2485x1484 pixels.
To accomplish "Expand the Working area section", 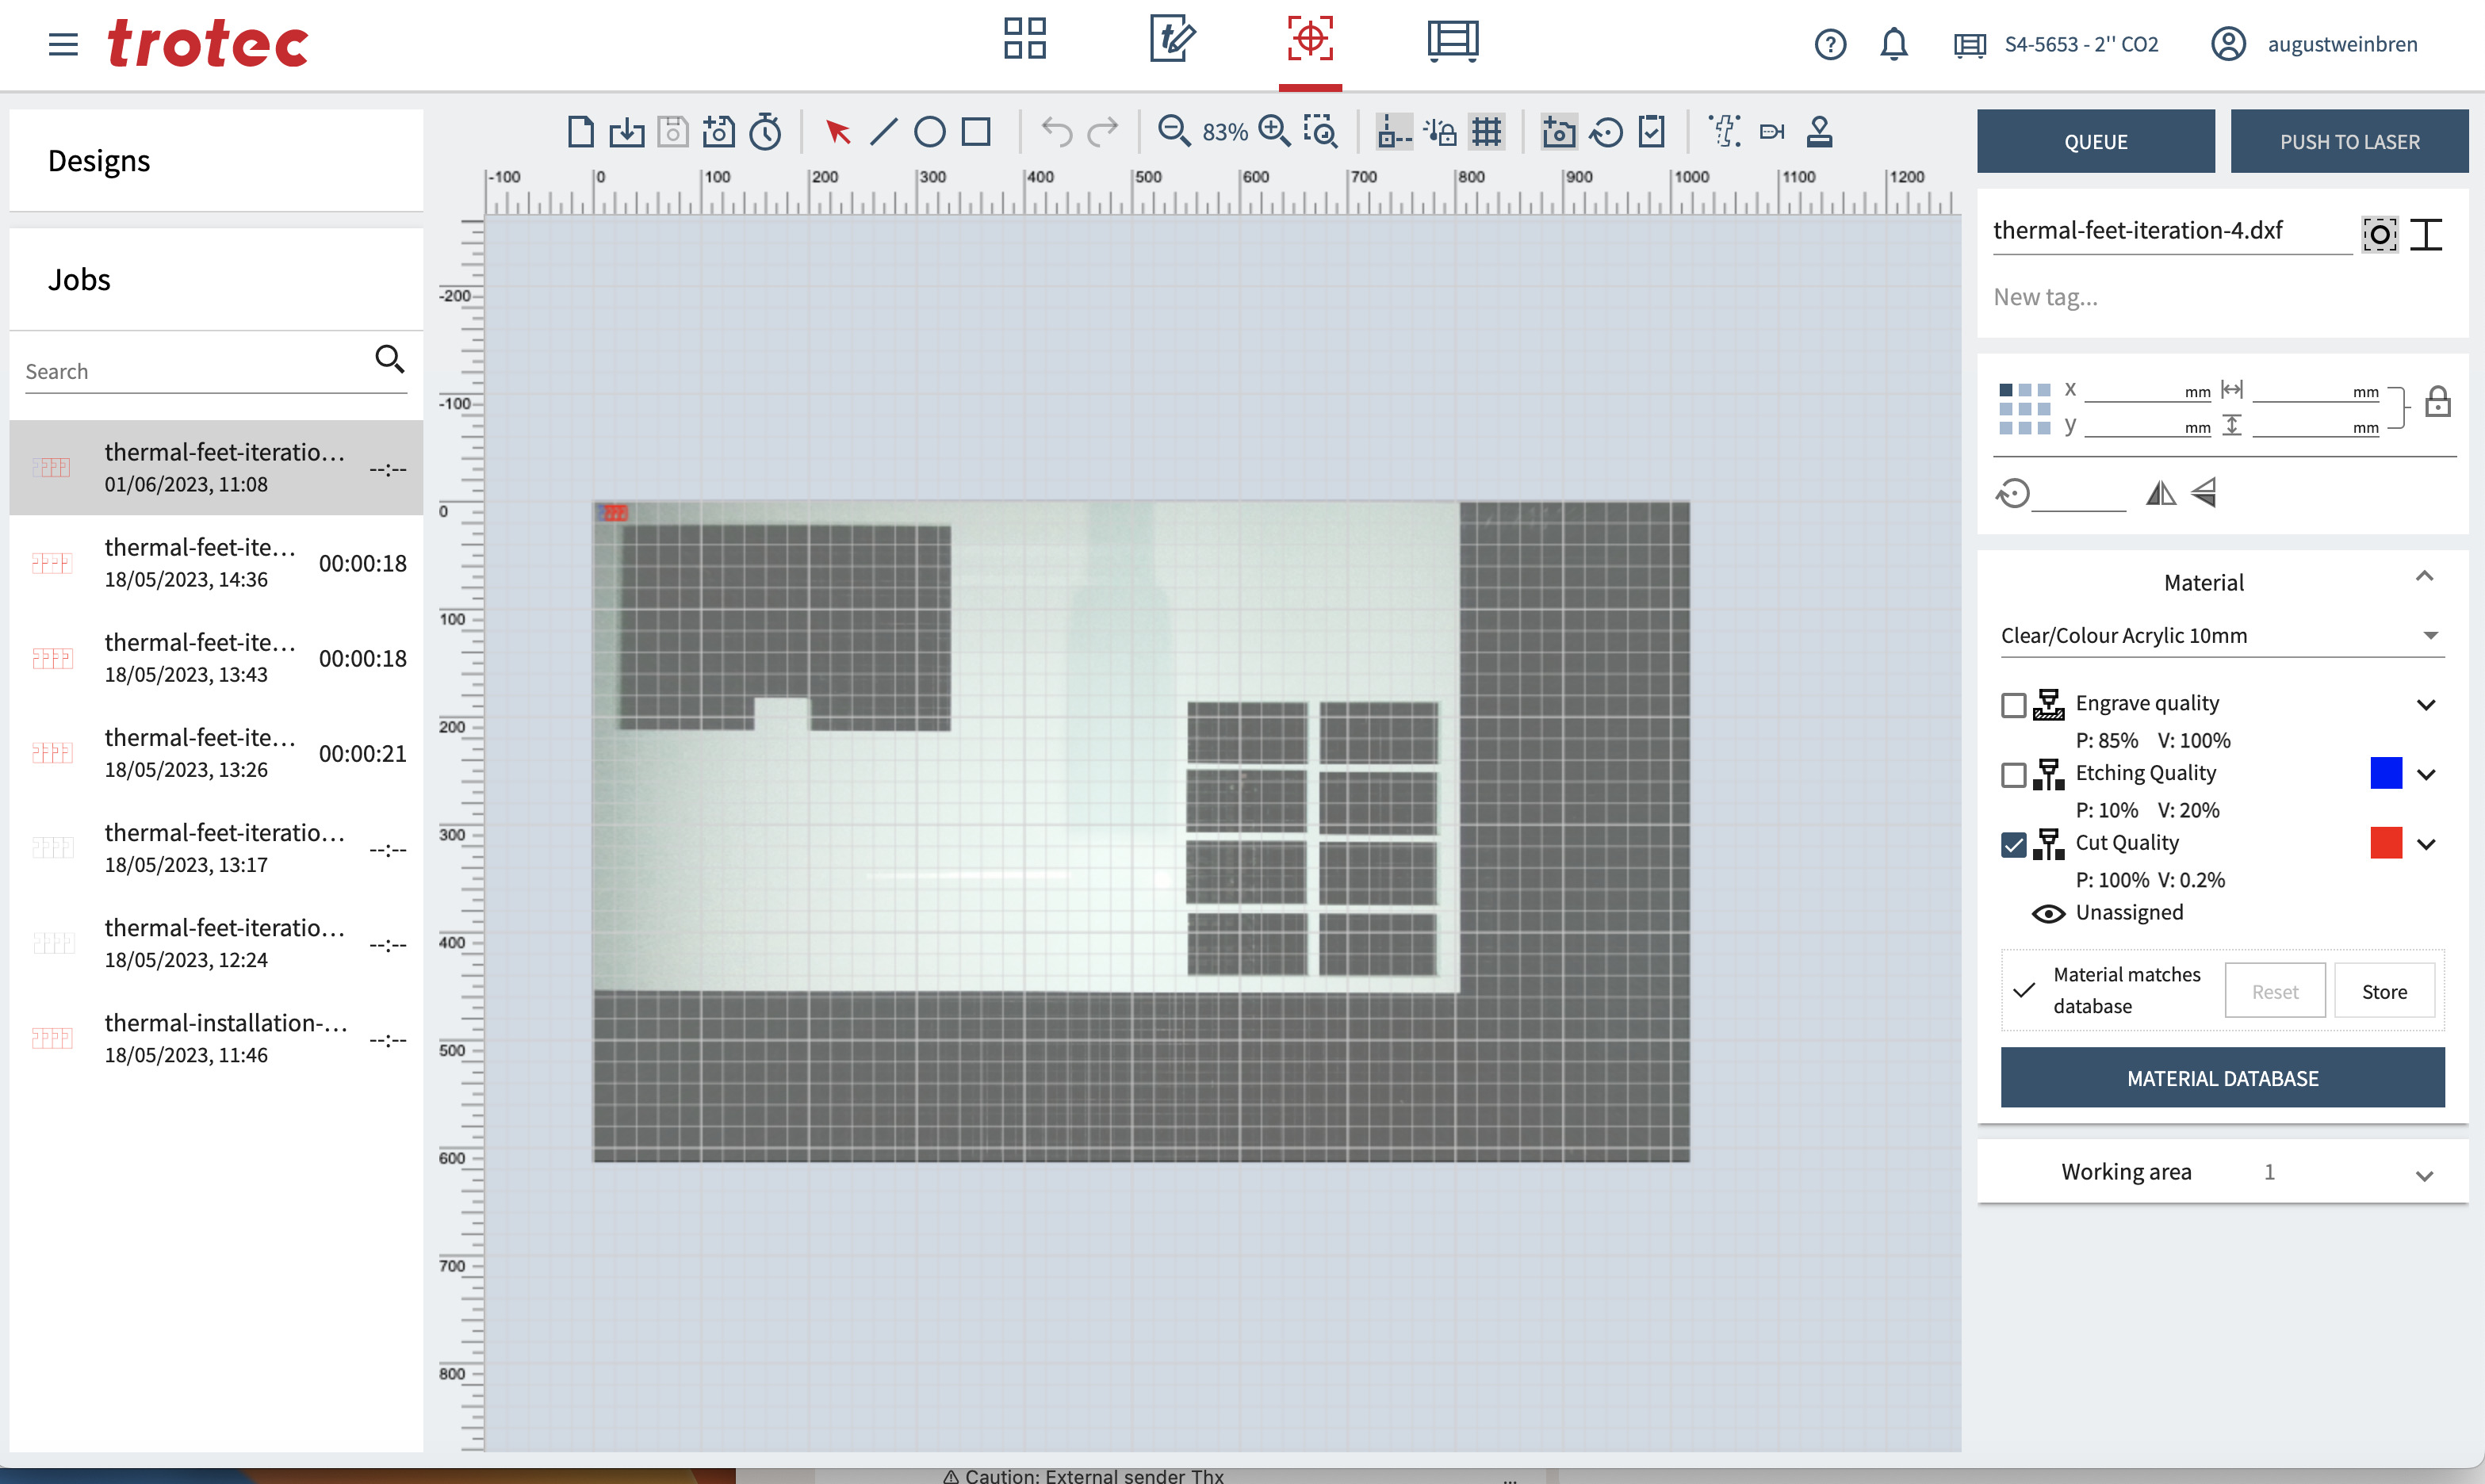I will point(2423,1175).
